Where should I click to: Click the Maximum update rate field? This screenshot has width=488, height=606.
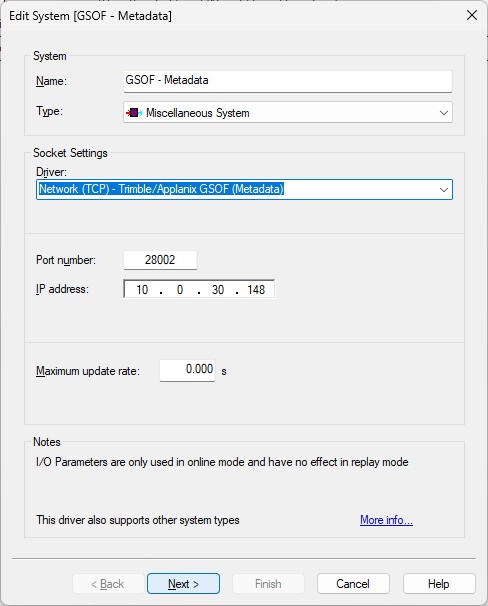point(187,370)
